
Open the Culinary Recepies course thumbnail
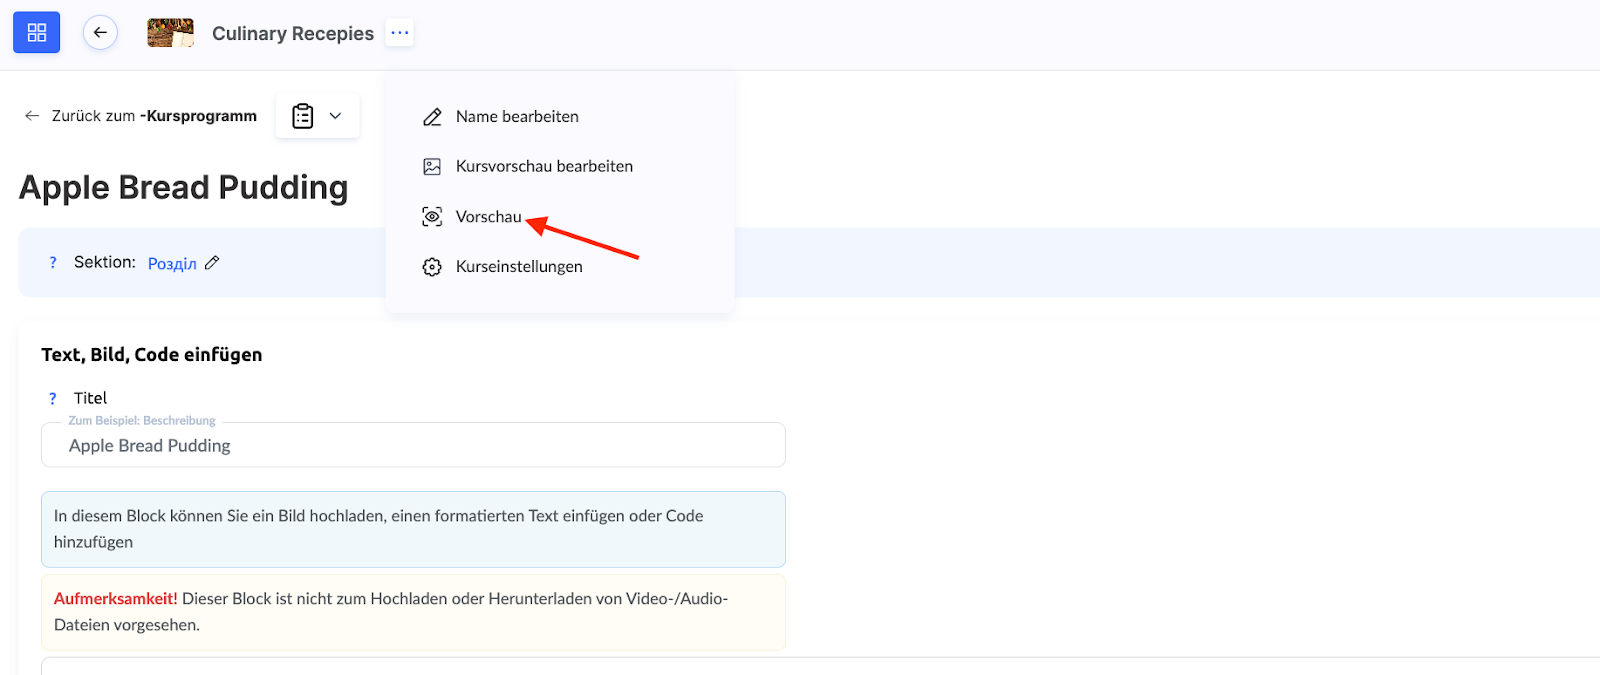pos(170,33)
